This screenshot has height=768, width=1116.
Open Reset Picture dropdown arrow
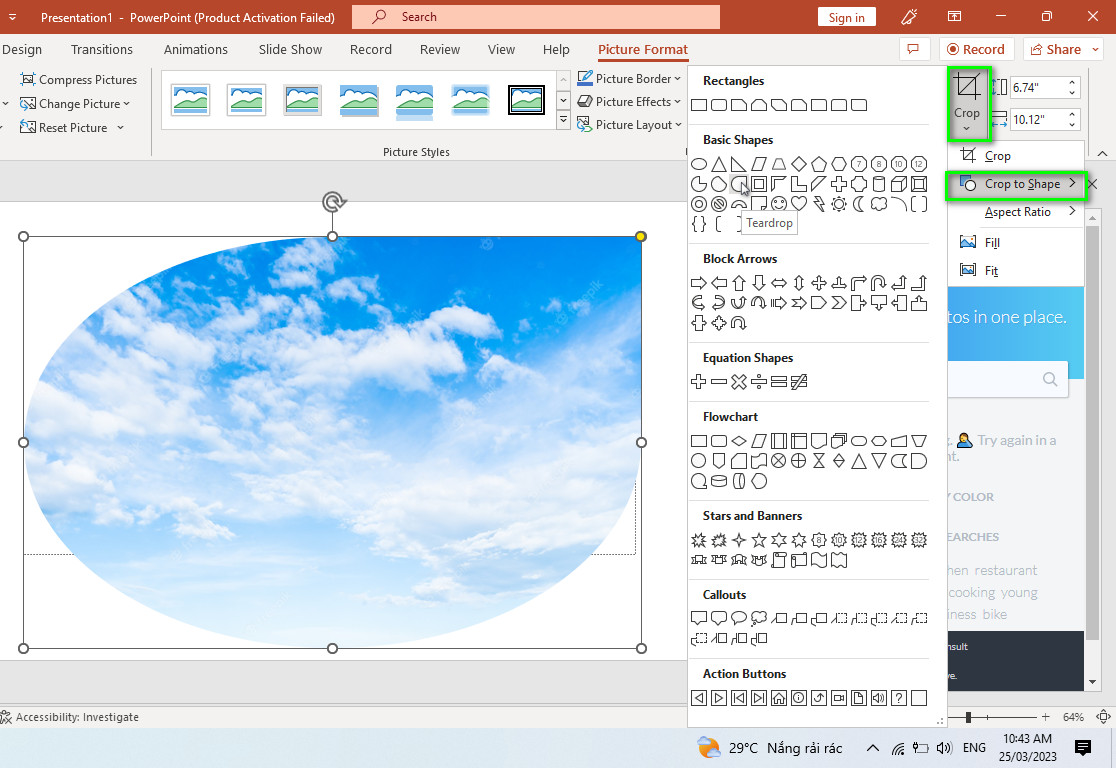[x=120, y=128]
